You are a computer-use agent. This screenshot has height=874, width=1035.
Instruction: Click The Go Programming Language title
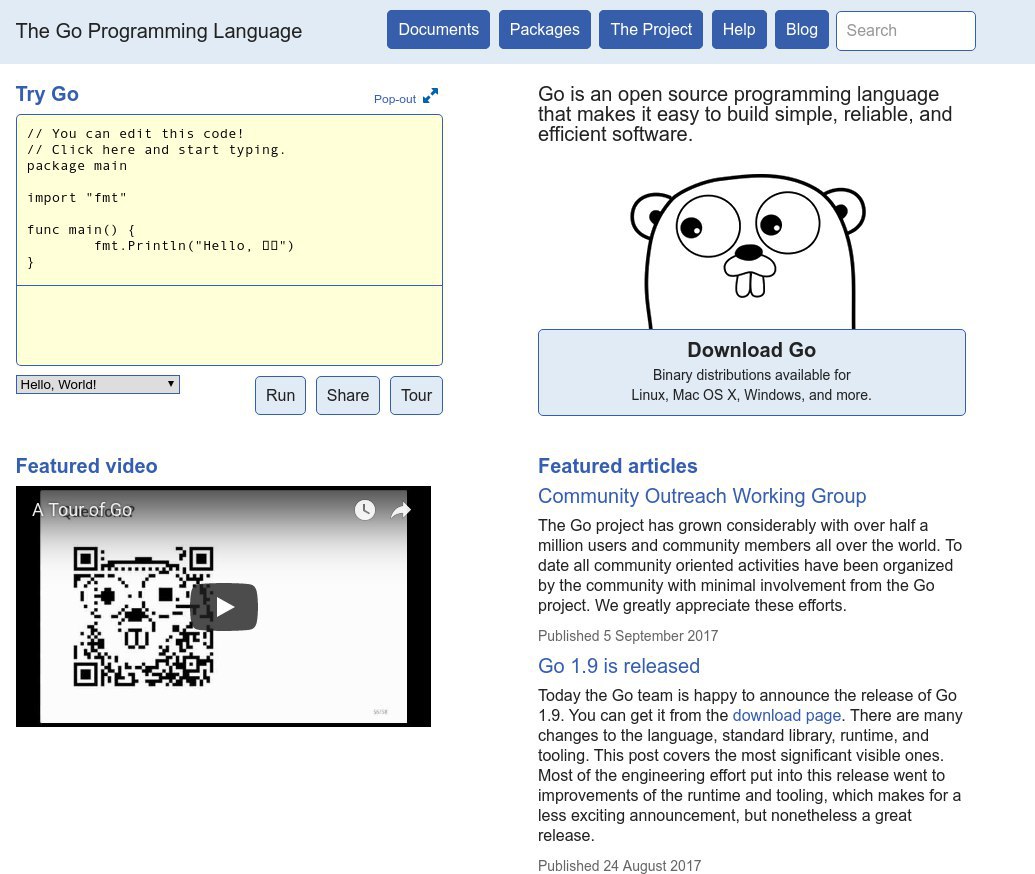(x=158, y=31)
